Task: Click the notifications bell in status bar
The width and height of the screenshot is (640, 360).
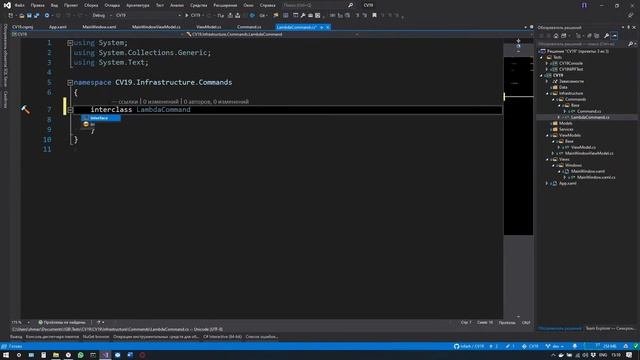Action: coord(575,347)
